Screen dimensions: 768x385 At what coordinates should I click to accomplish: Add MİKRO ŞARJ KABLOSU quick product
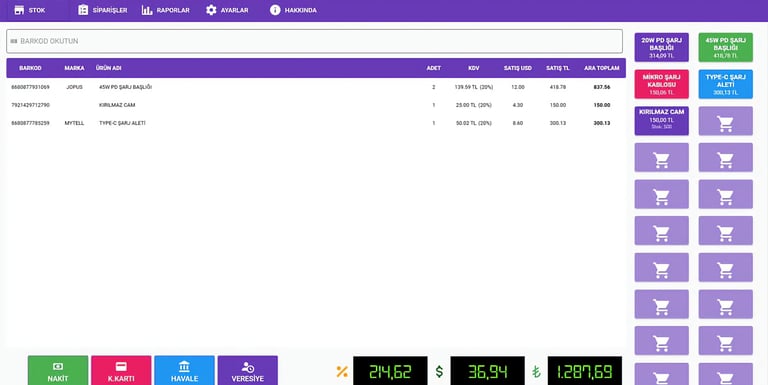661,84
